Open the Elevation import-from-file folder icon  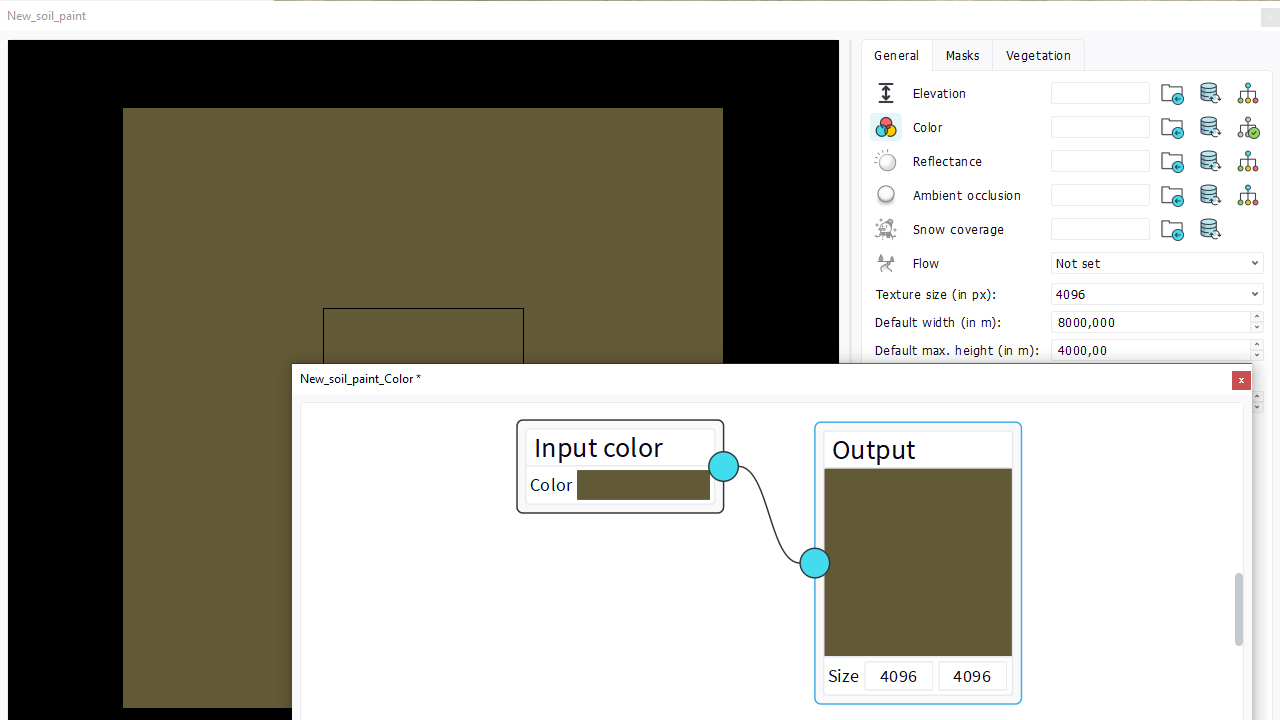pos(1172,94)
